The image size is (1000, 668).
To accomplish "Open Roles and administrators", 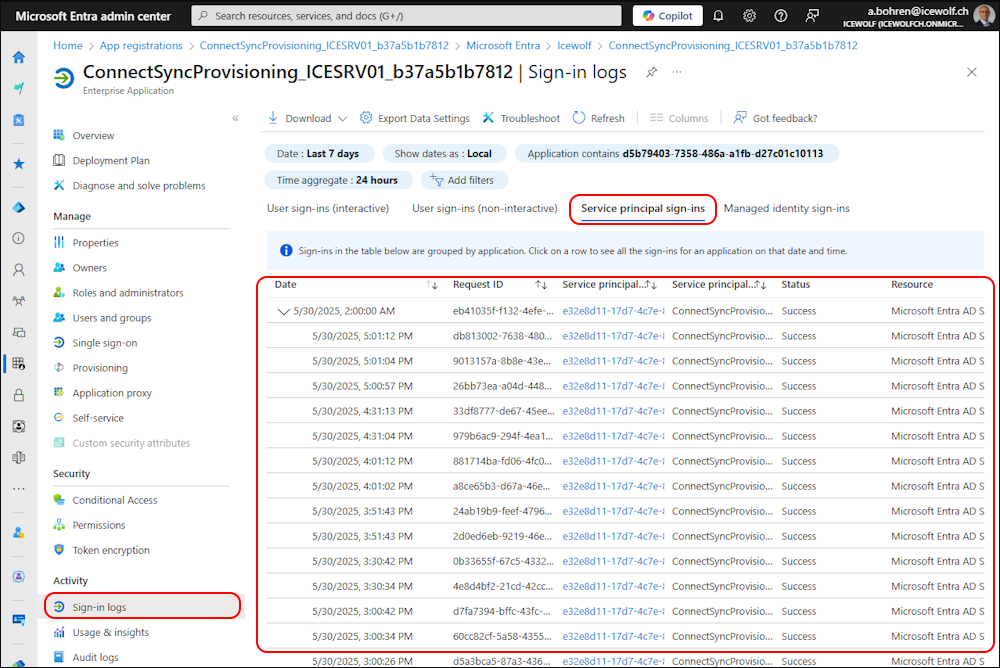I will pos(128,293).
